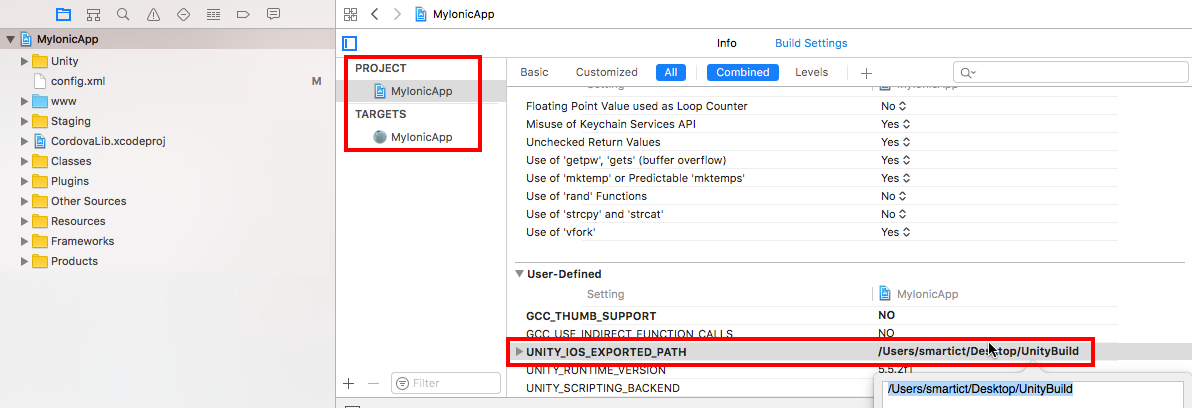This screenshot has height=408, width=1192.
Task: Open the related items grid icon
Action: point(350,14)
